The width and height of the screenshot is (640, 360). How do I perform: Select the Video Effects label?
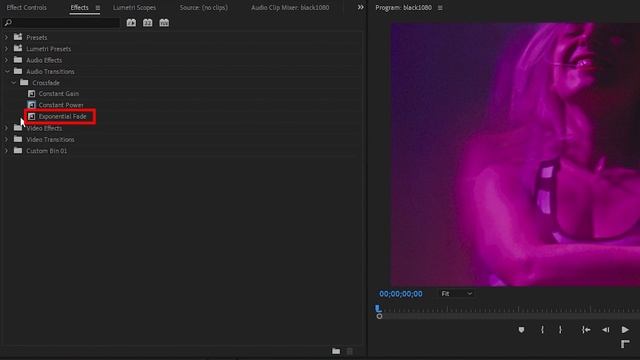pyautogui.click(x=44, y=128)
